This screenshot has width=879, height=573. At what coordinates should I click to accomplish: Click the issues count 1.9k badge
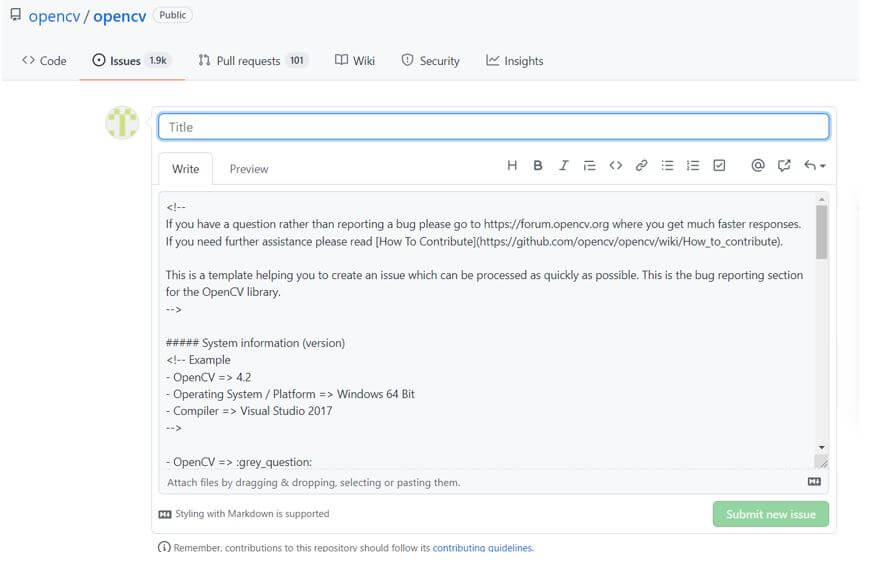click(x=158, y=61)
